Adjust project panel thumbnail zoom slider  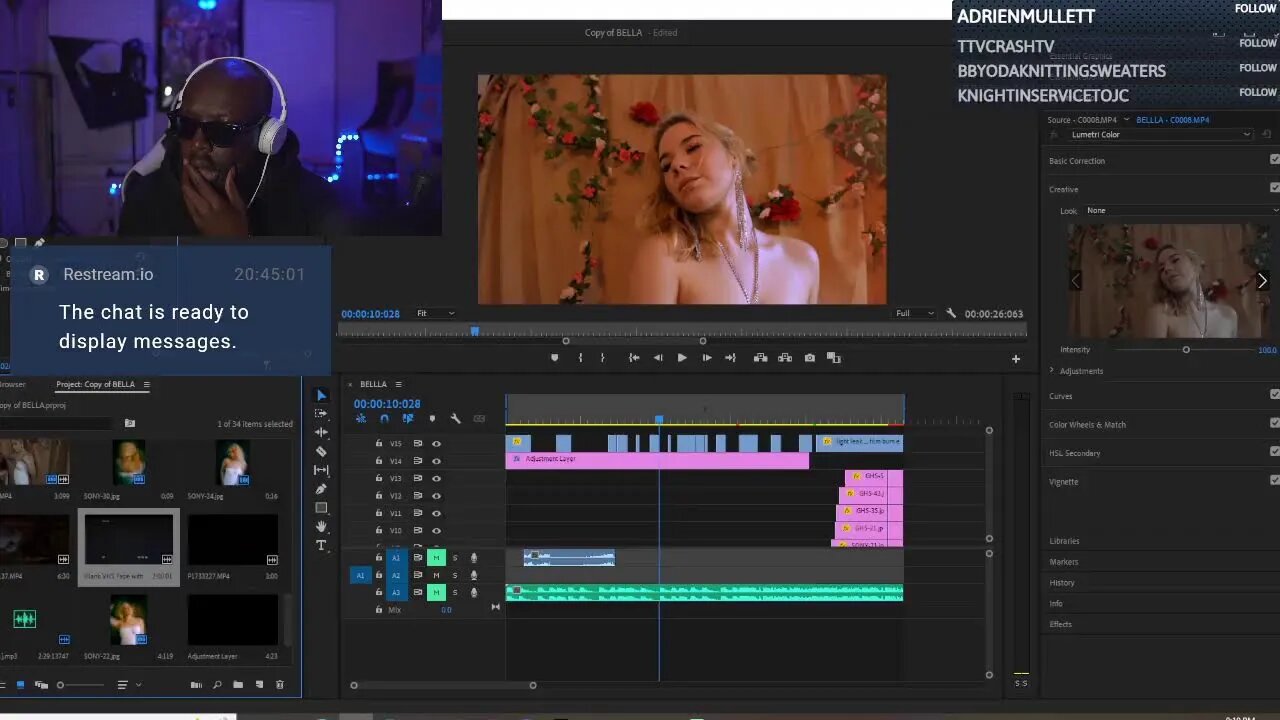pos(82,685)
